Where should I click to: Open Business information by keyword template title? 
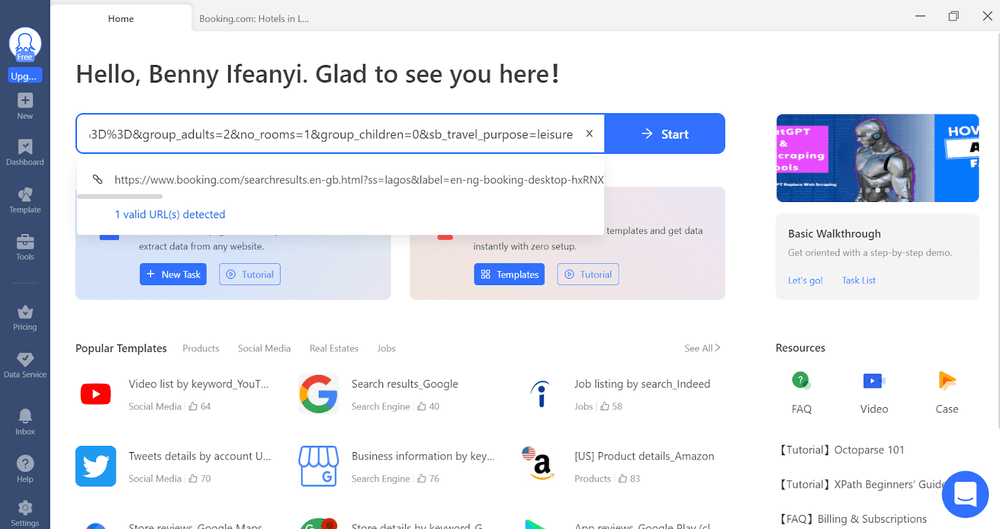[x=423, y=456]
